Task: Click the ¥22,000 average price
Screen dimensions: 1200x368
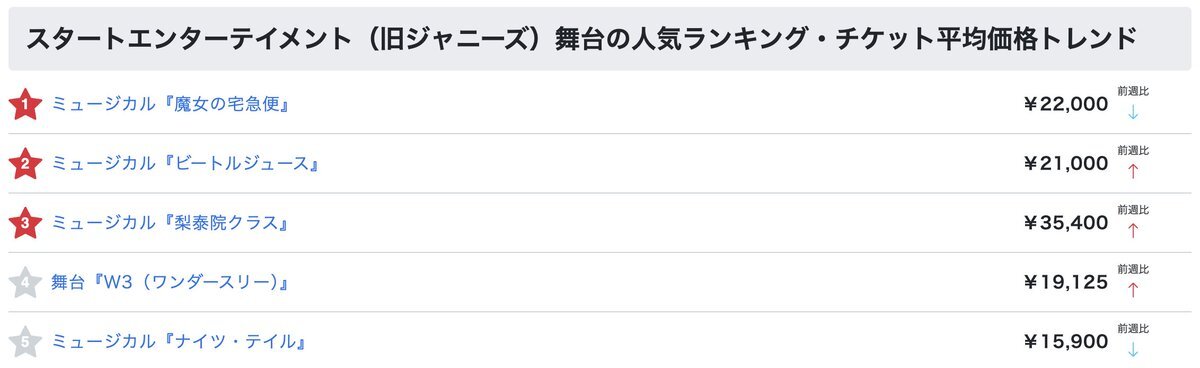Action: pos(1066,104)
